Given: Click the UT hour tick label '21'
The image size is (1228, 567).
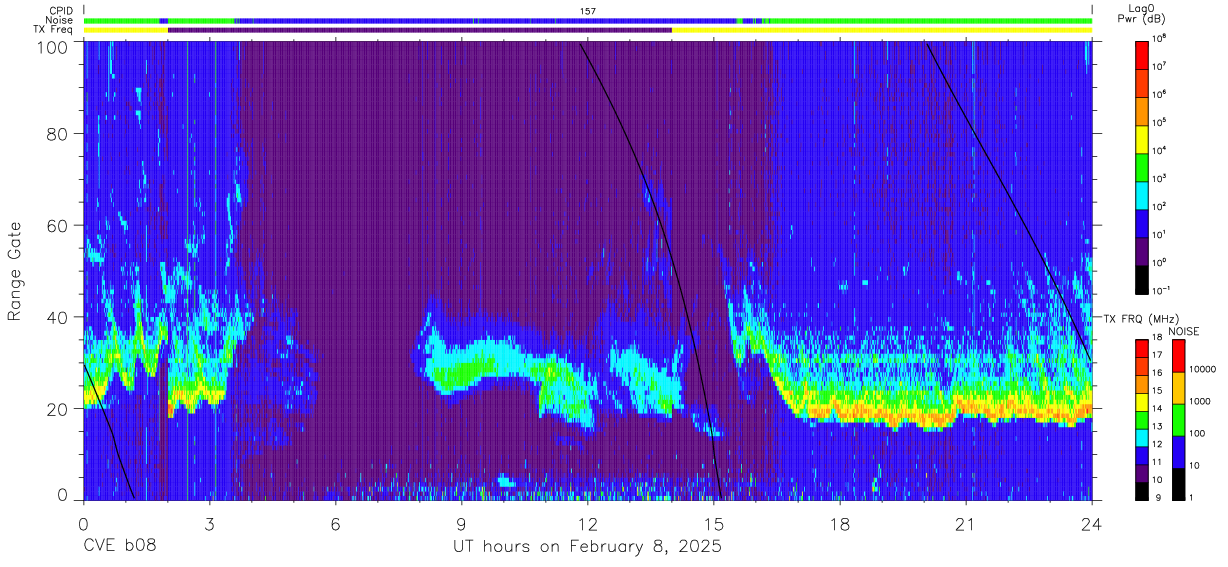Looking at the screenshot, I should [x=966, y=524].
